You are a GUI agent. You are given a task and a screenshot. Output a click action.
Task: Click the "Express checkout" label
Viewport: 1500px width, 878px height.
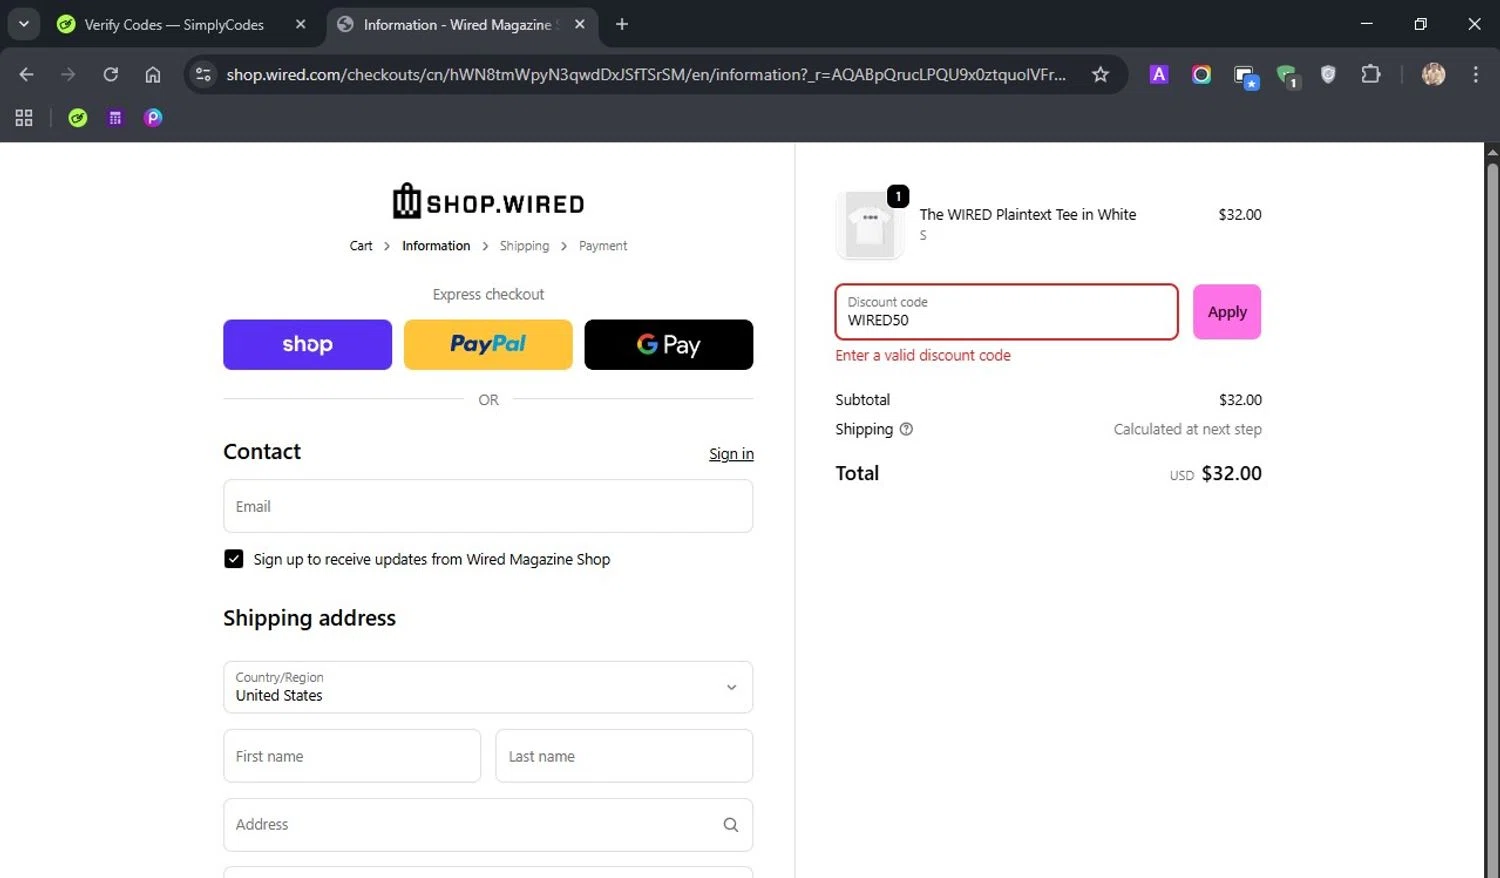point(488,294)
